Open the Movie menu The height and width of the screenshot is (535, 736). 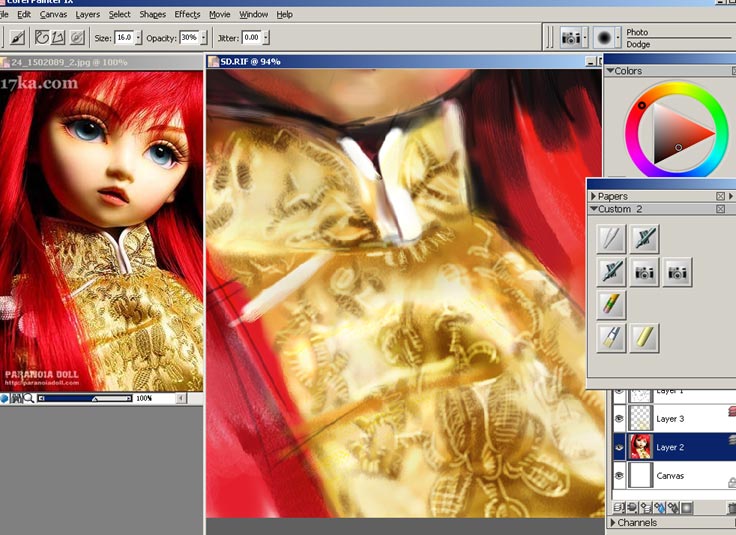coord(220,15)
